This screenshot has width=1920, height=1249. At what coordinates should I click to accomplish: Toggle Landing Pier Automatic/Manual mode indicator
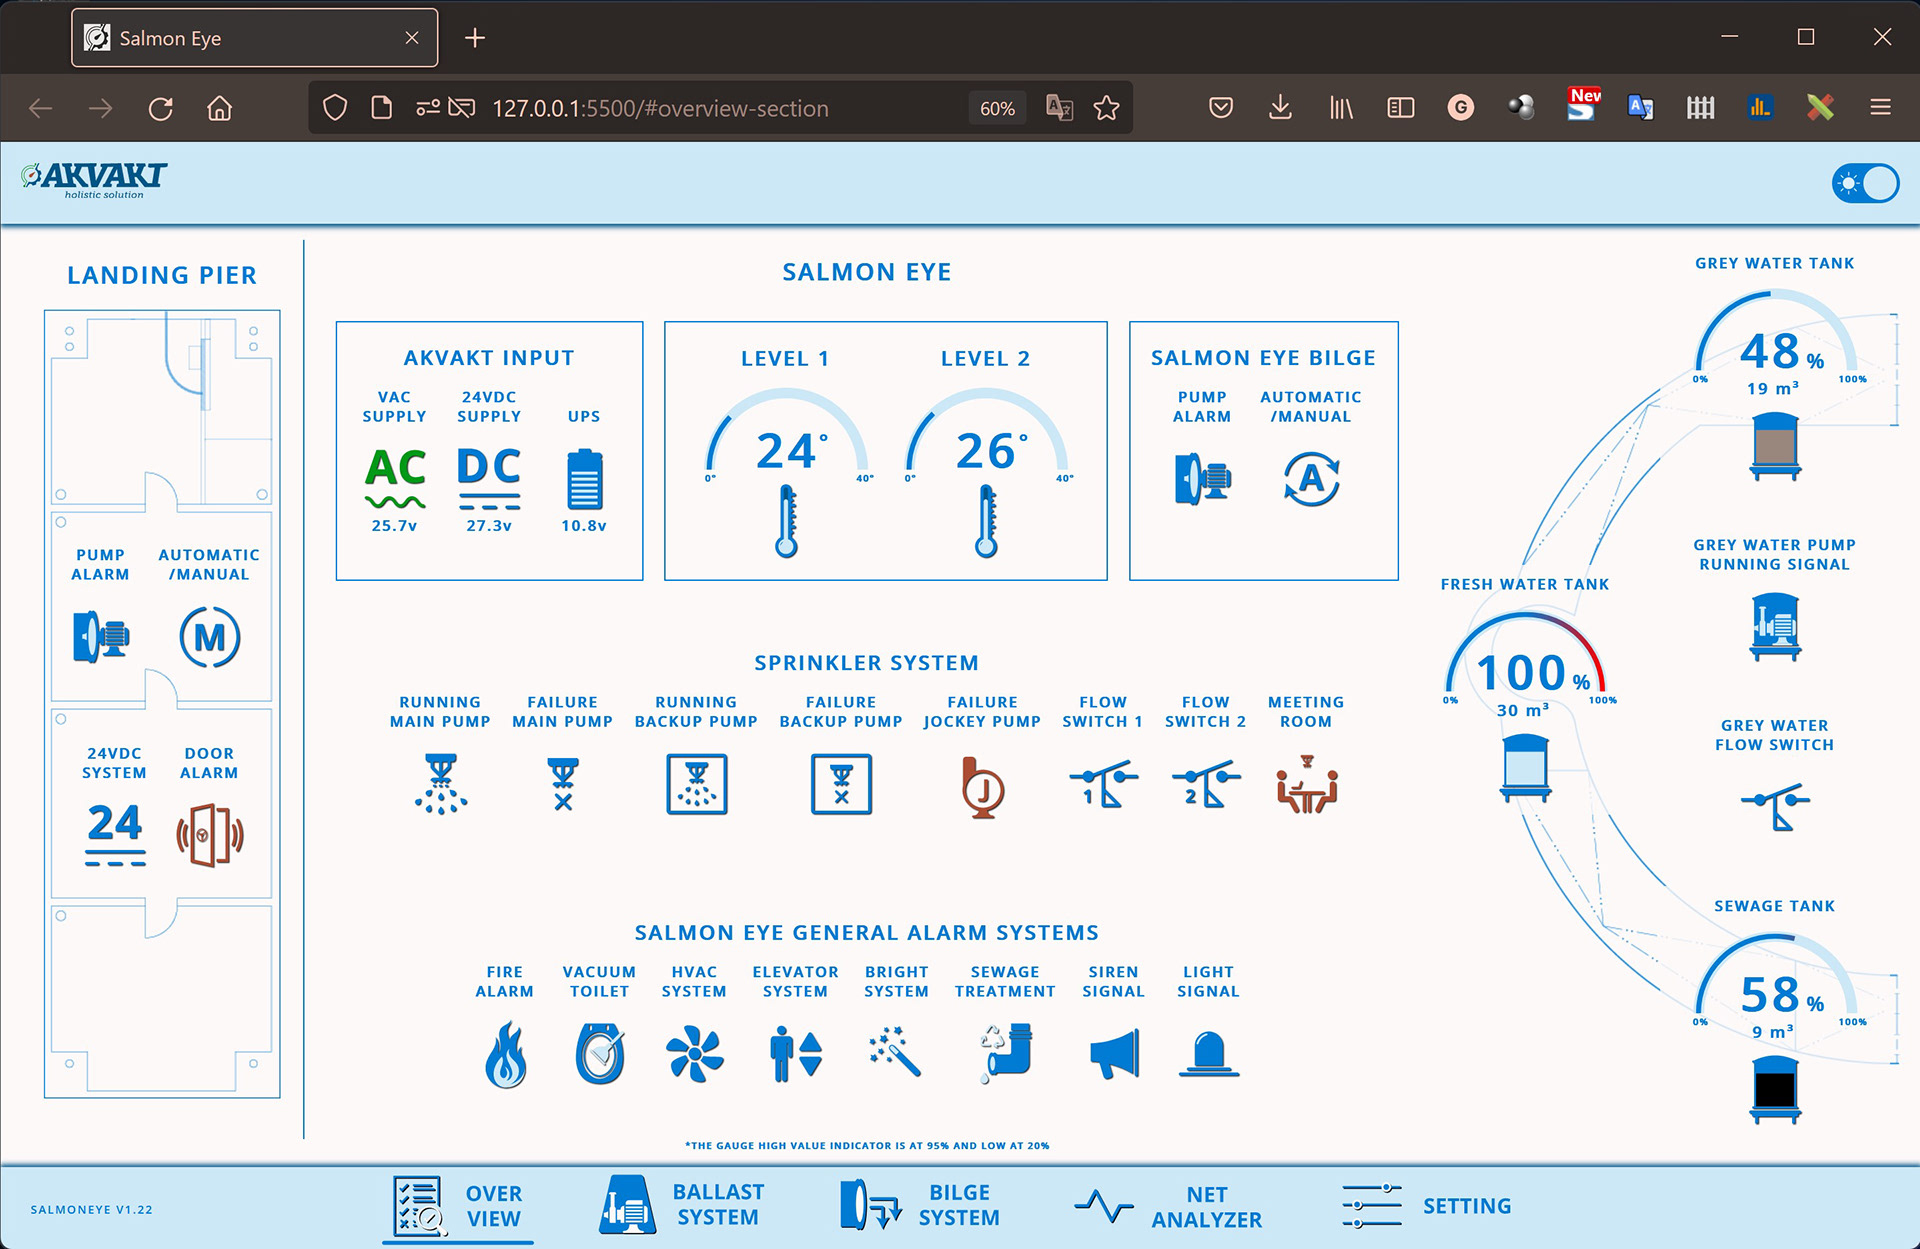(210, 637)
